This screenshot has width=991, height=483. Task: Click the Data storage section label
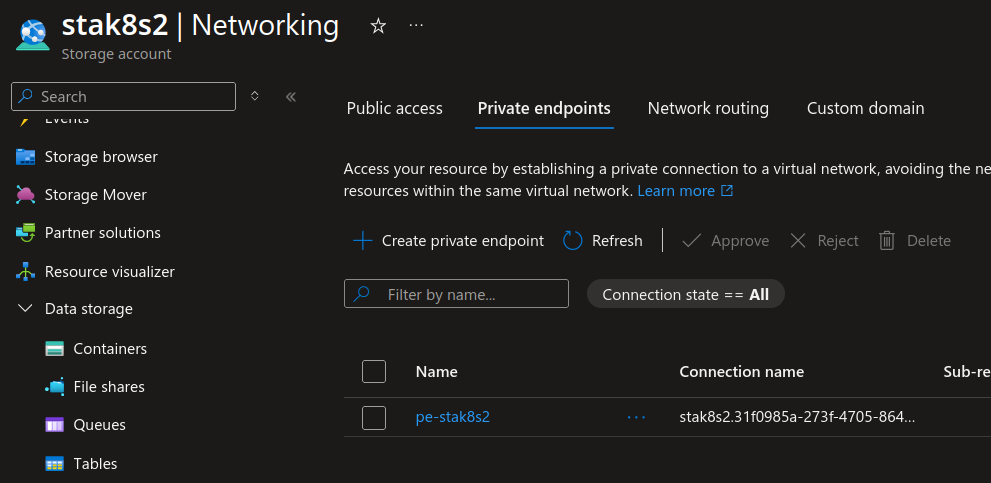[x=88, y=309]
